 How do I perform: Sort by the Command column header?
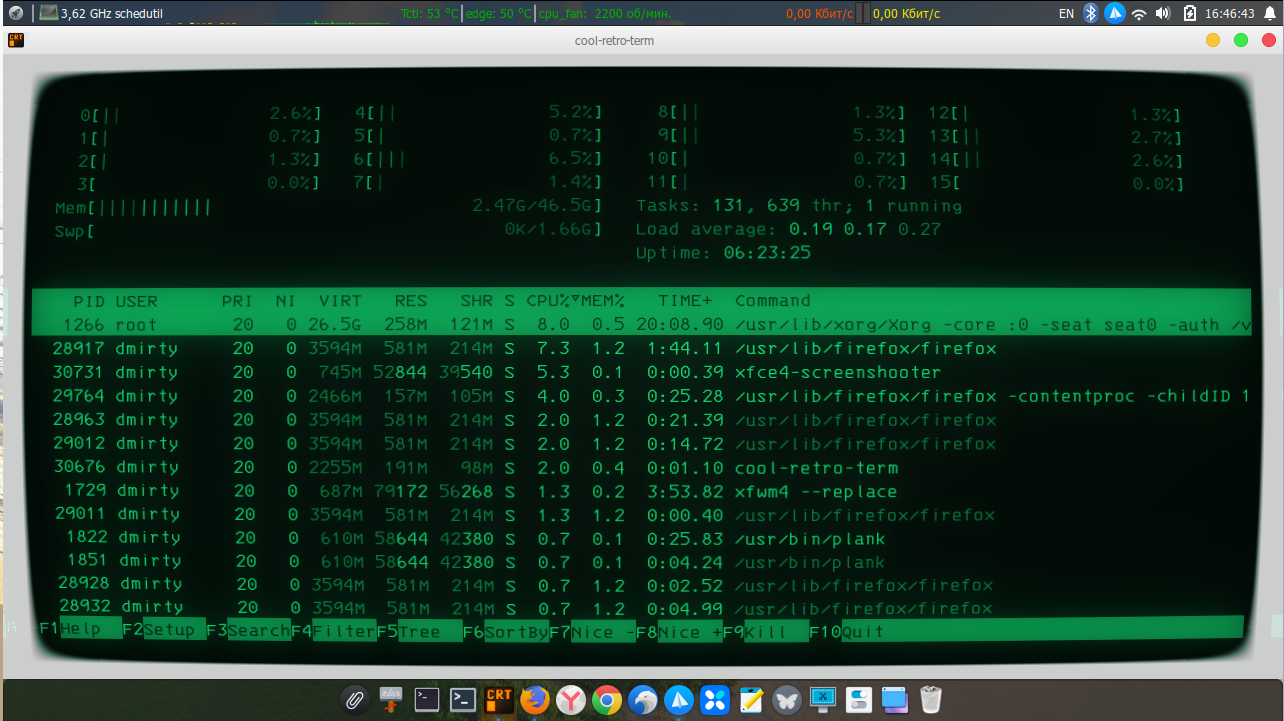(773, 301)
